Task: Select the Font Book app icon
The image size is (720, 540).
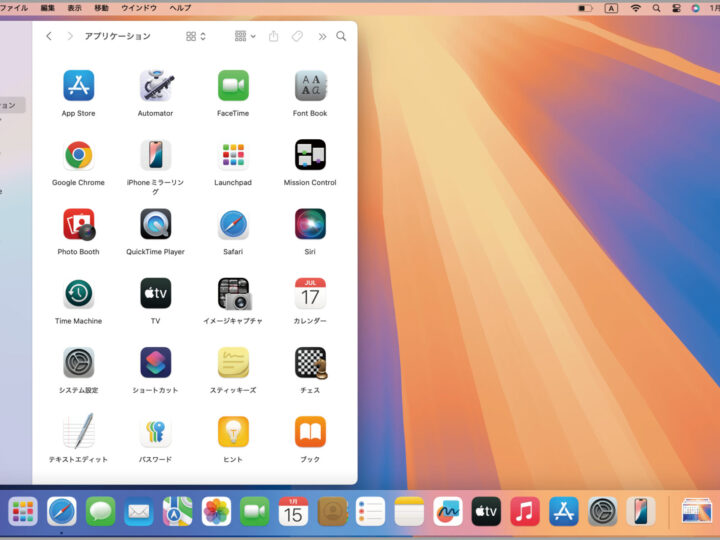Action: tap(310, 85)
